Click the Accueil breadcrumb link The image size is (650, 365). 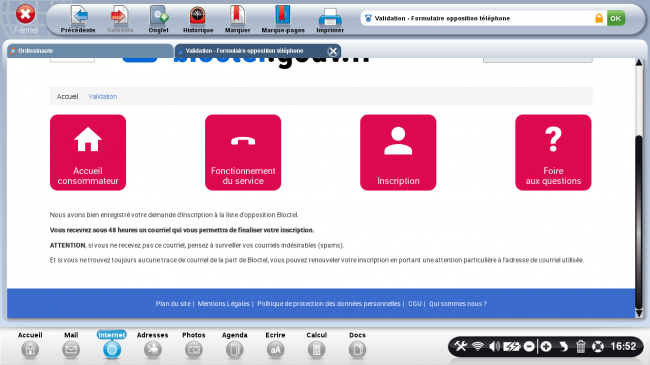(67, 97)
